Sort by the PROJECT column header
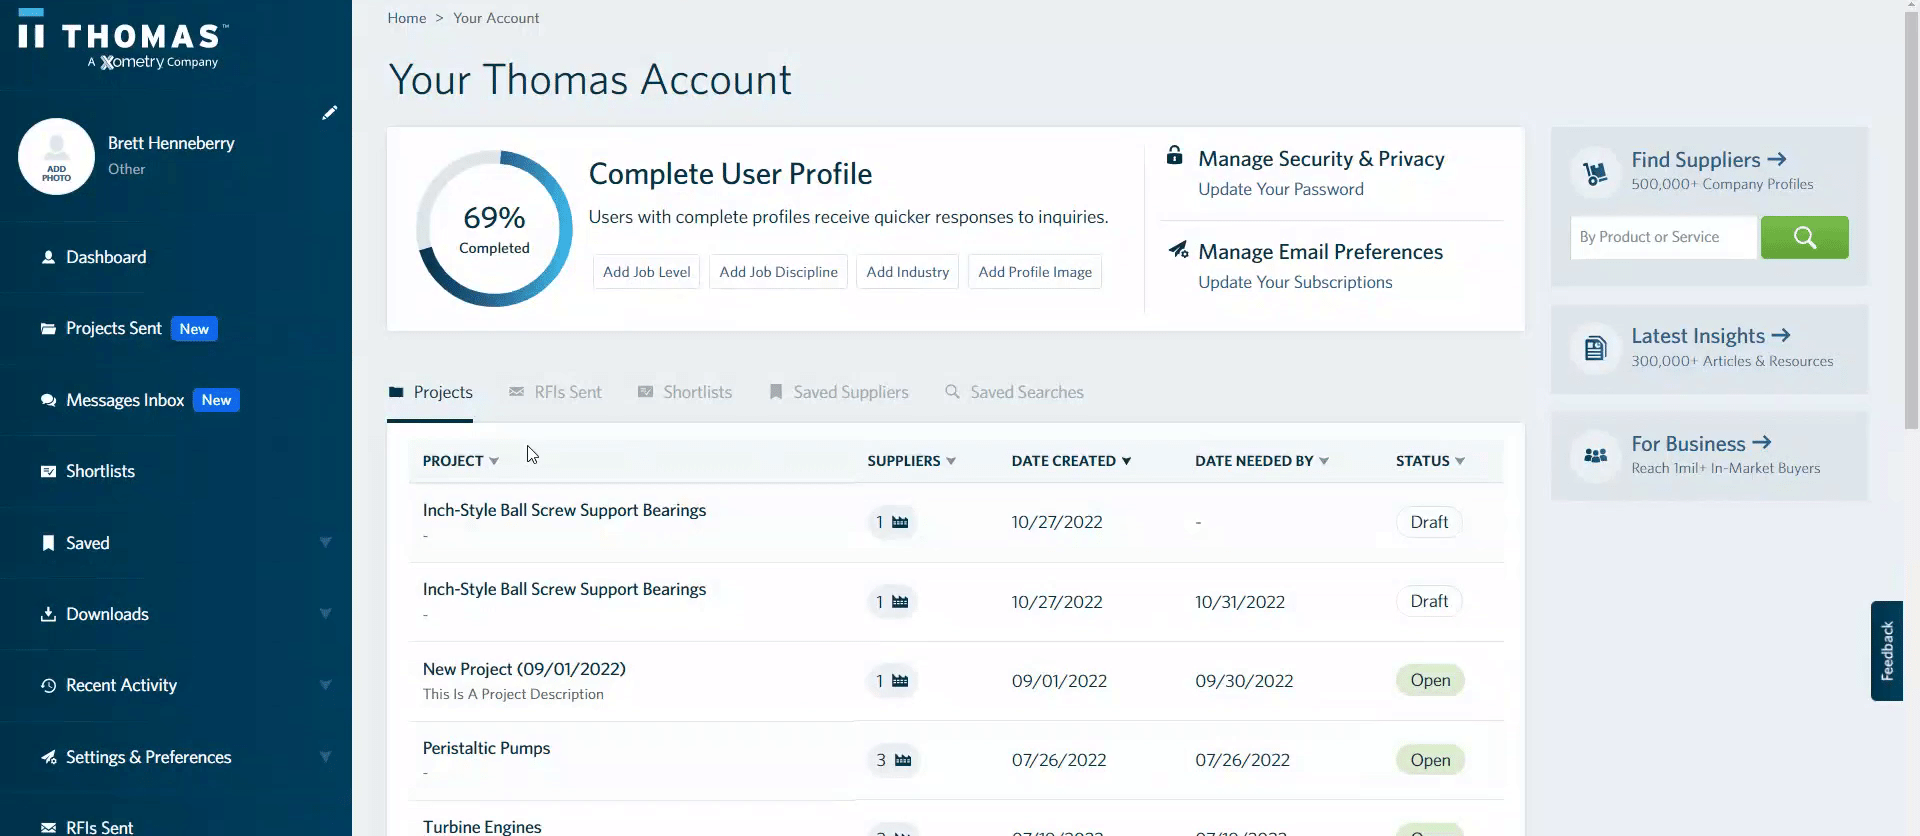The height and width of the screenshot is (836, 1920). [460, 461]
